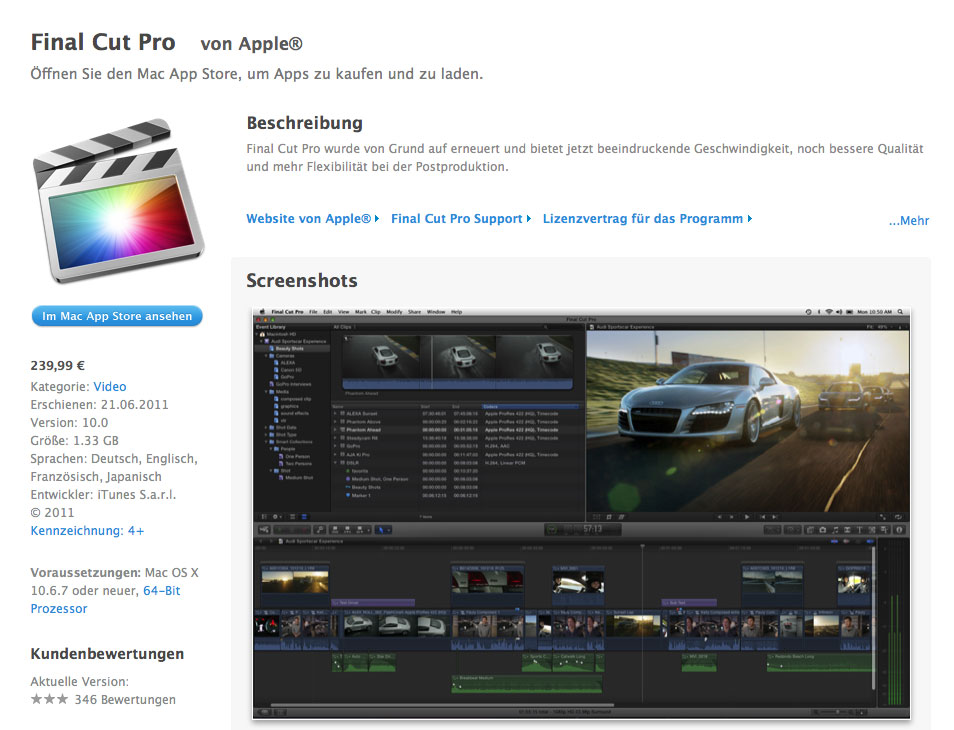Click the Inspector info icon in toolbar
The width and height of the screenshot is (954, 730).
899,529
